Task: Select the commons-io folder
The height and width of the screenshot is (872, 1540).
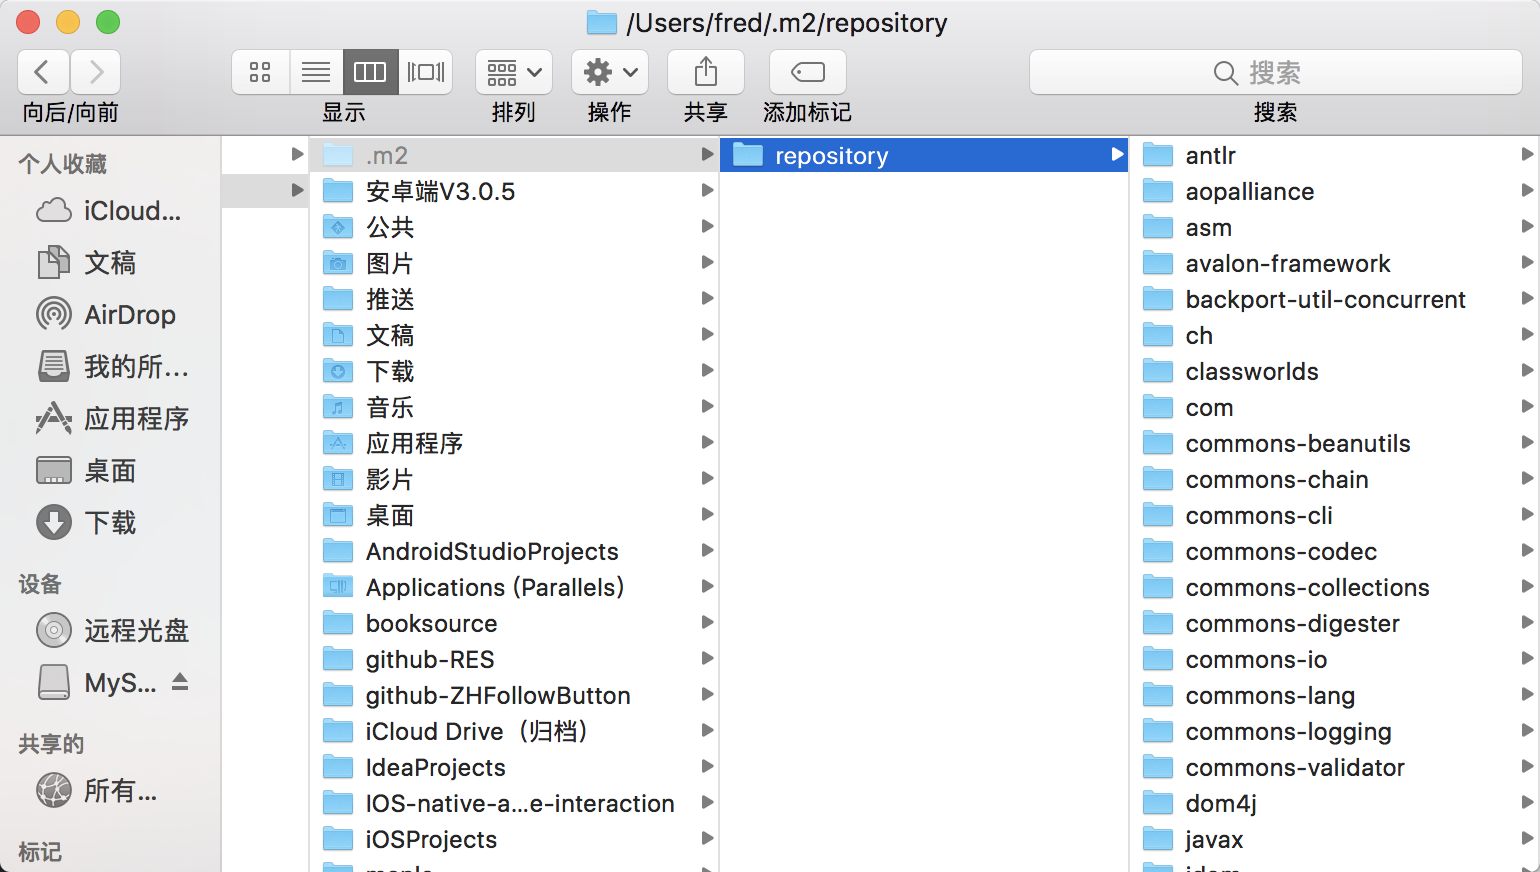Action: click(1335, 659)
